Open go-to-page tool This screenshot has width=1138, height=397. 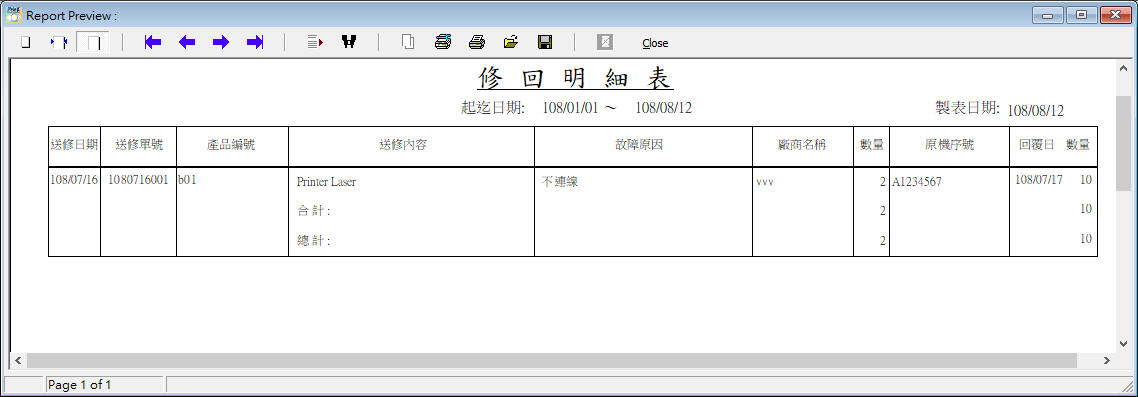coord(315,43)
